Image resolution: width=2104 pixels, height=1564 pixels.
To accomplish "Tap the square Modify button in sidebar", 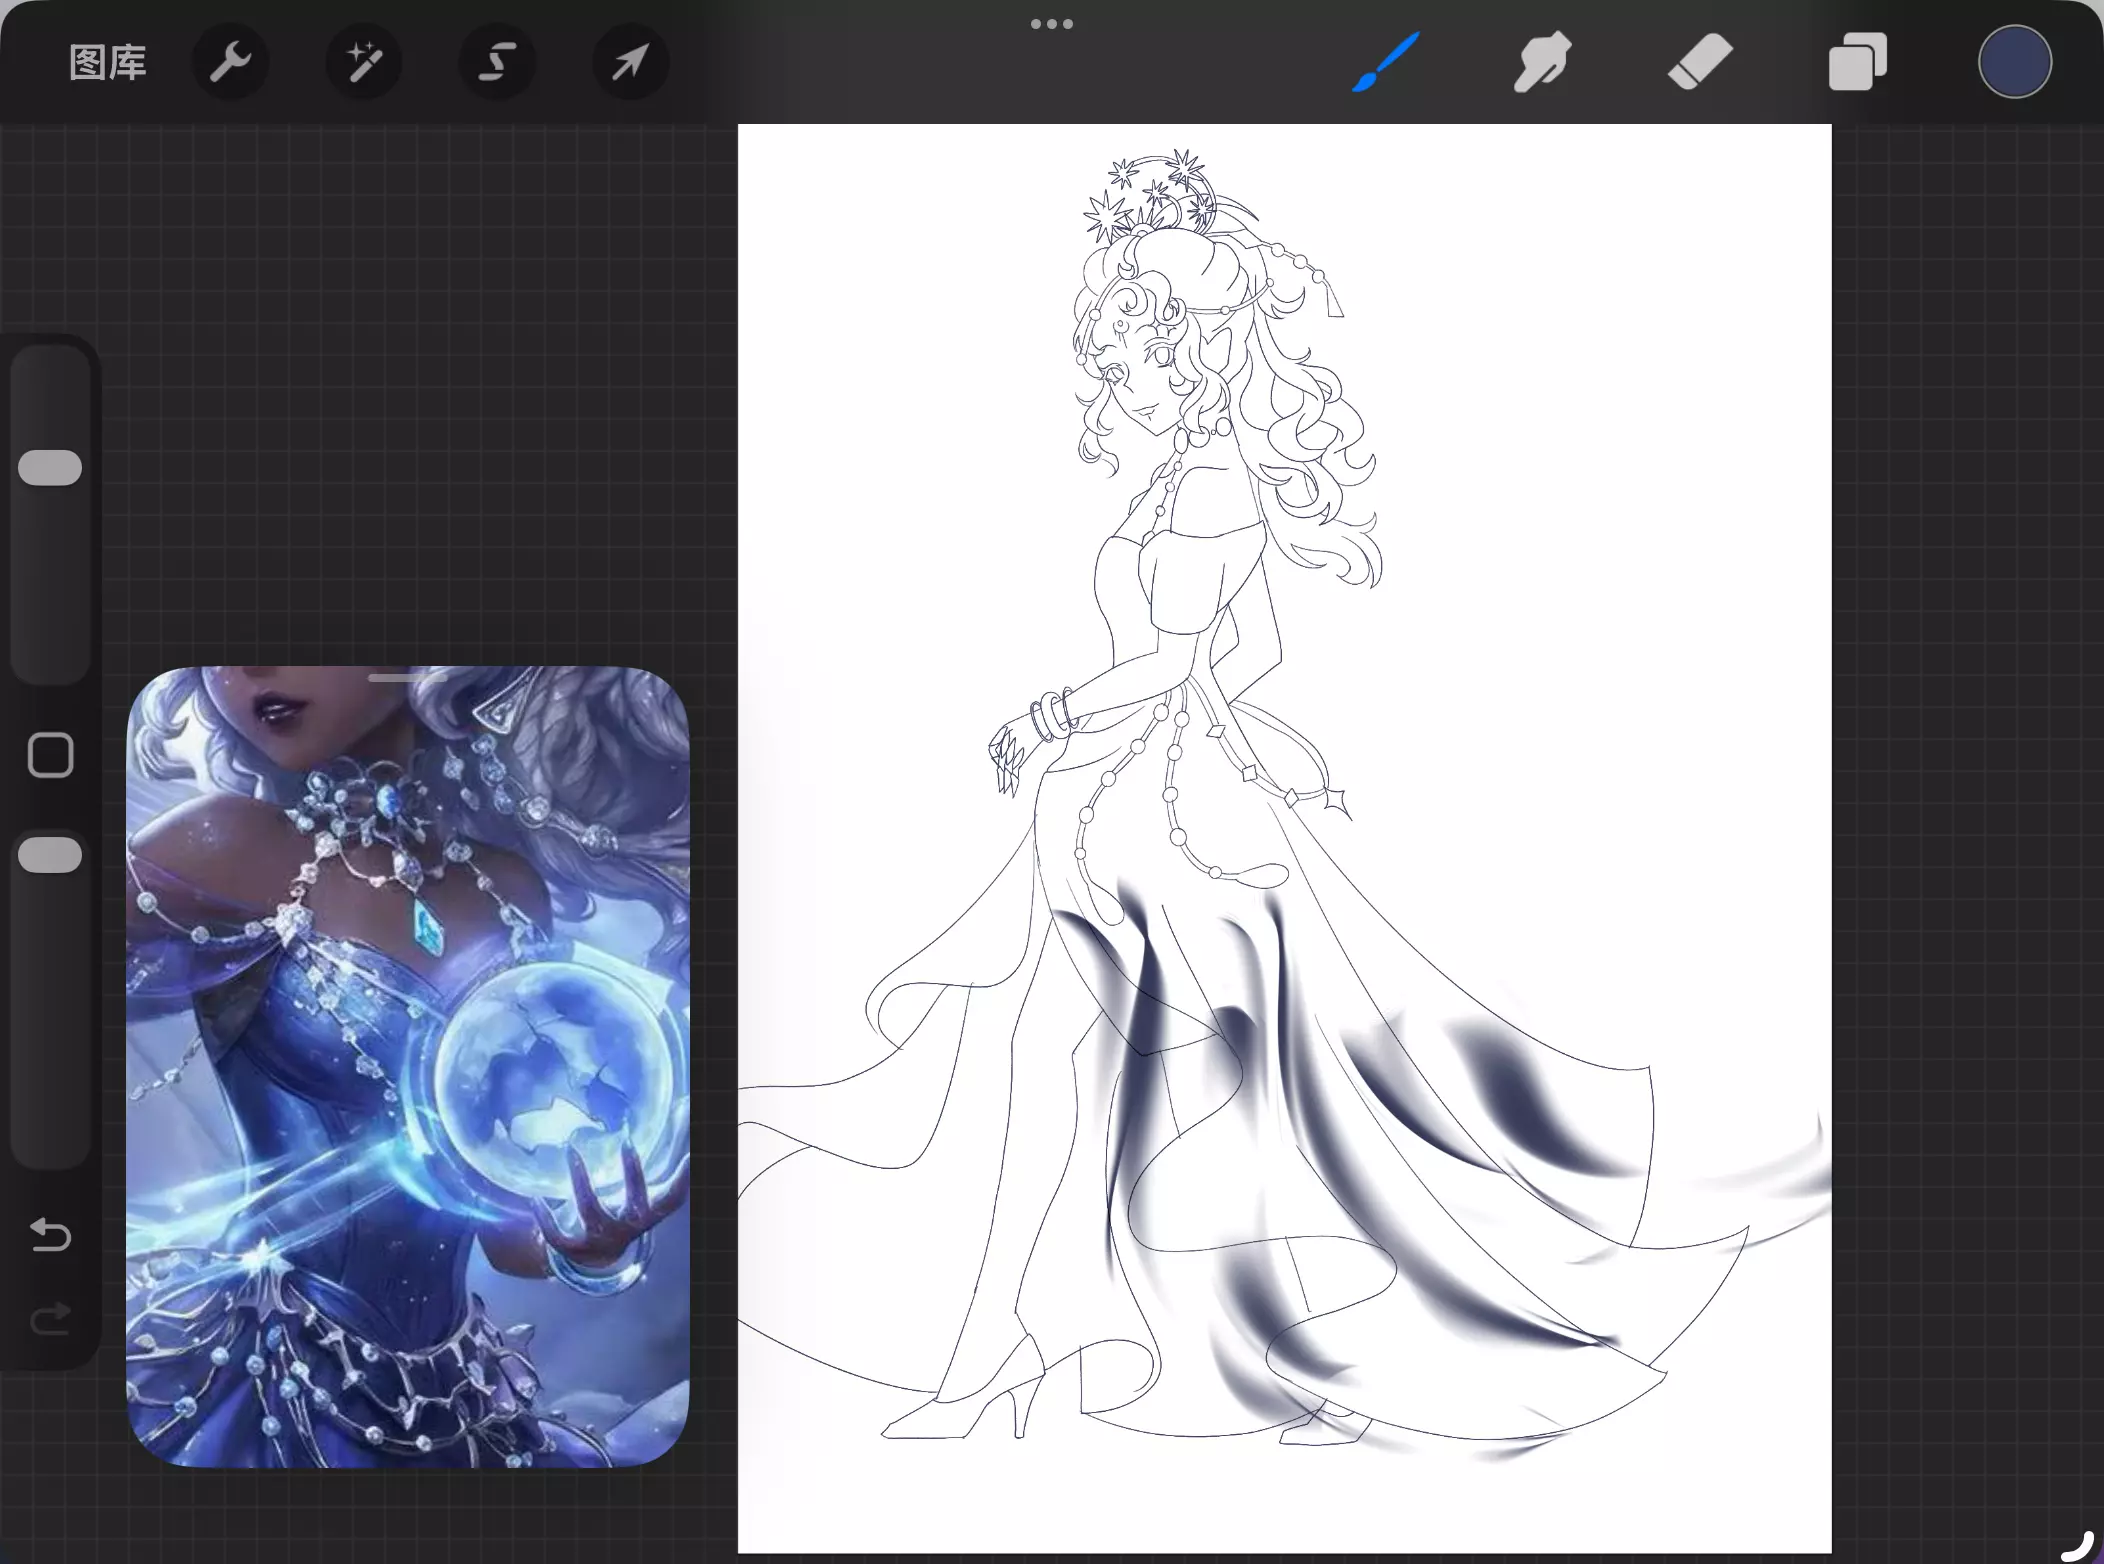I will (x=50, y=755).
